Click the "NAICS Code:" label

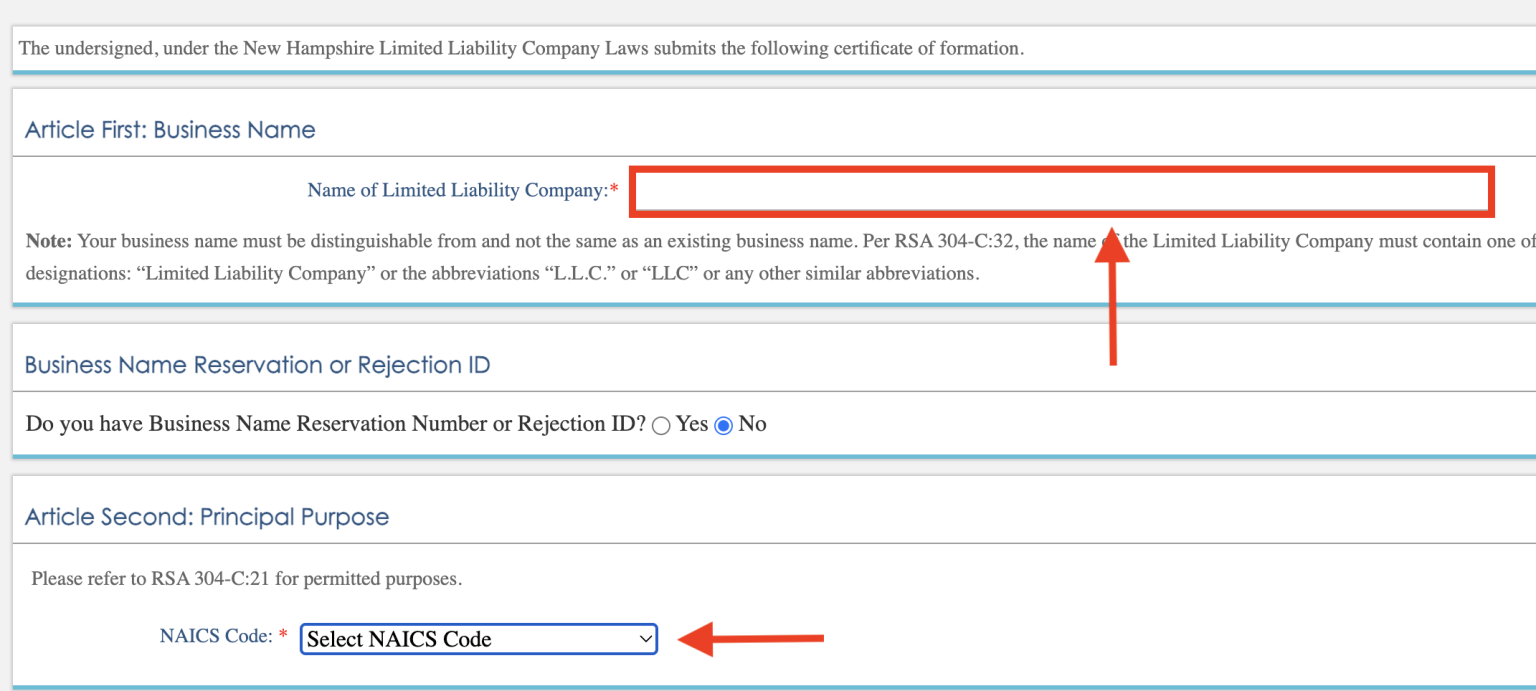(216, 636)
